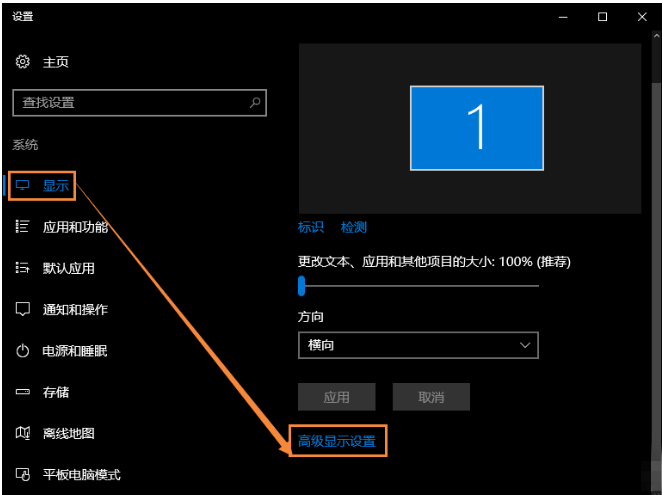The width and height of the screenshot is (662, 495).
Task: Click the icon beside 默认应用
Action: pyautogui.click(x=23, y=268)
